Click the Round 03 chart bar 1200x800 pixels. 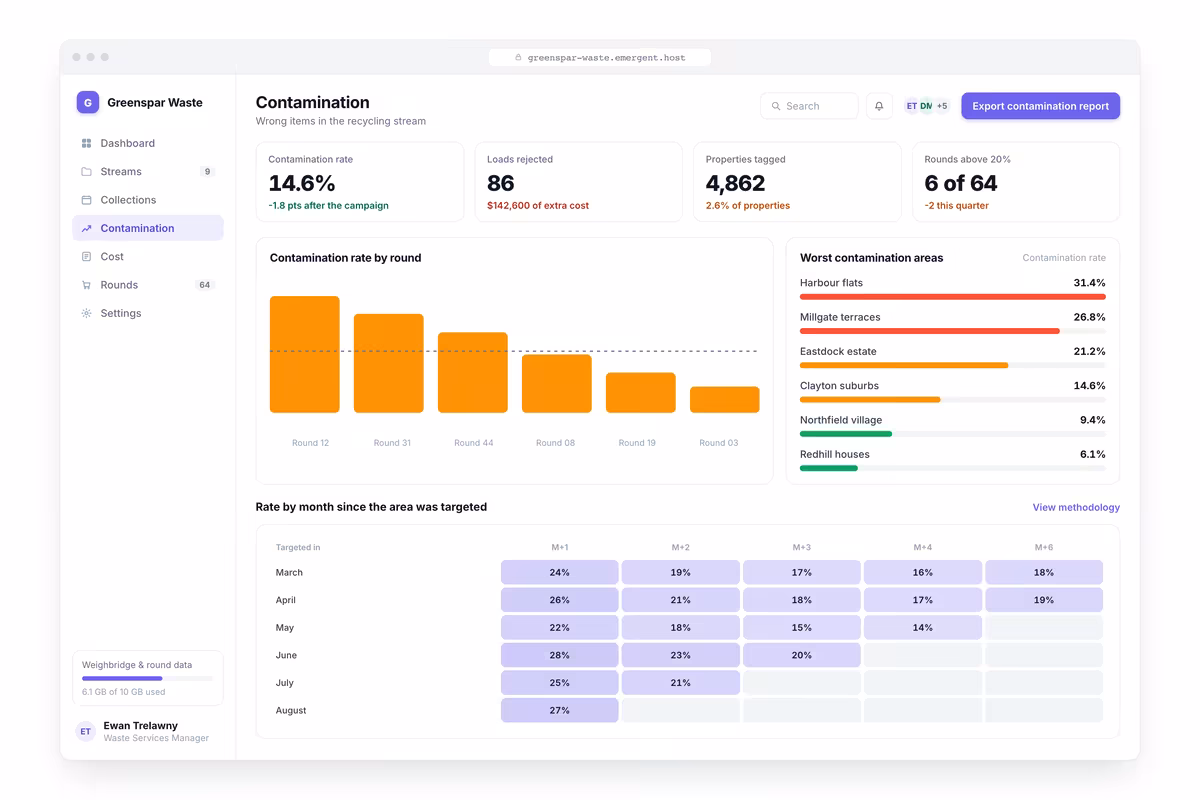tap(725, 400)
